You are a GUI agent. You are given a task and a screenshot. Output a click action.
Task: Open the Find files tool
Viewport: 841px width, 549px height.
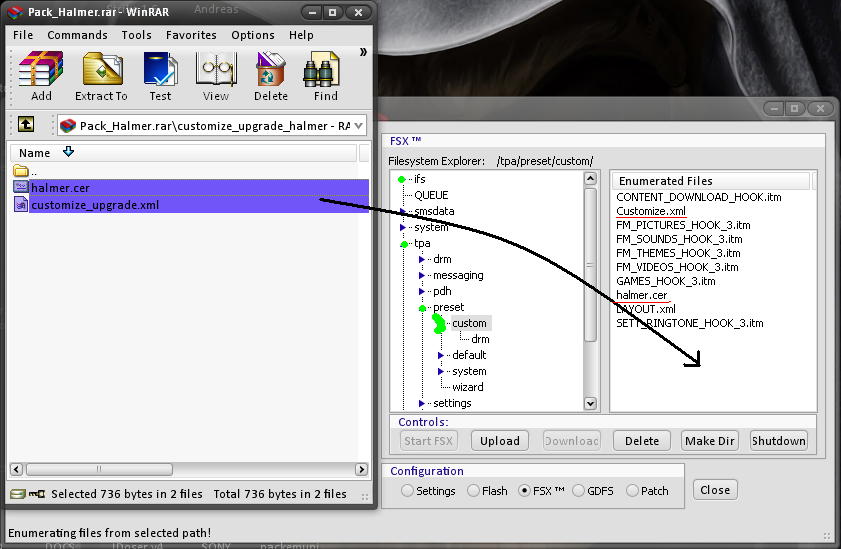click(326, 76)
